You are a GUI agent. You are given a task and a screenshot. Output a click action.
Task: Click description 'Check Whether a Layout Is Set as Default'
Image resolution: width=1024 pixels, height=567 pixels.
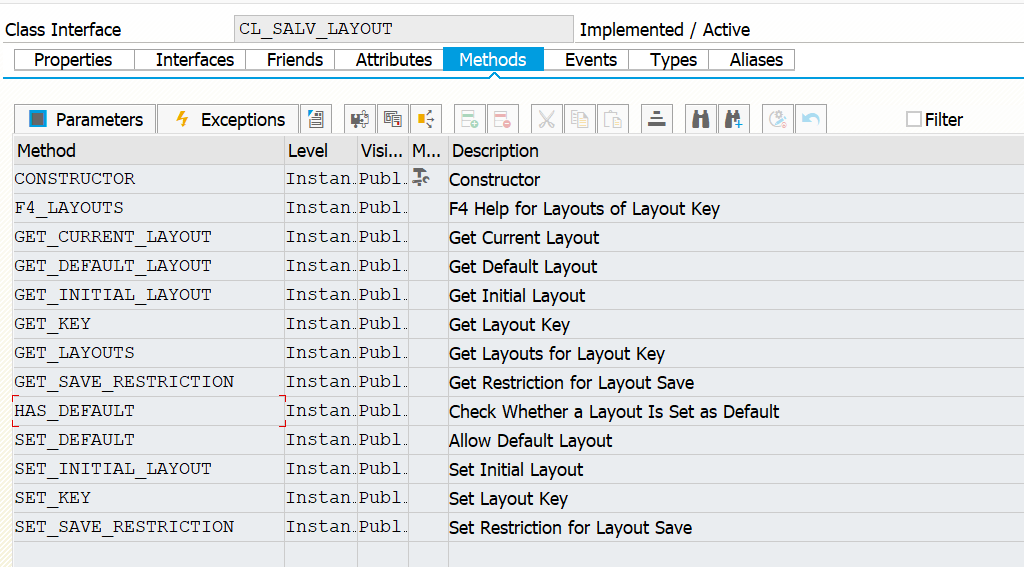[x=614, y=412]
